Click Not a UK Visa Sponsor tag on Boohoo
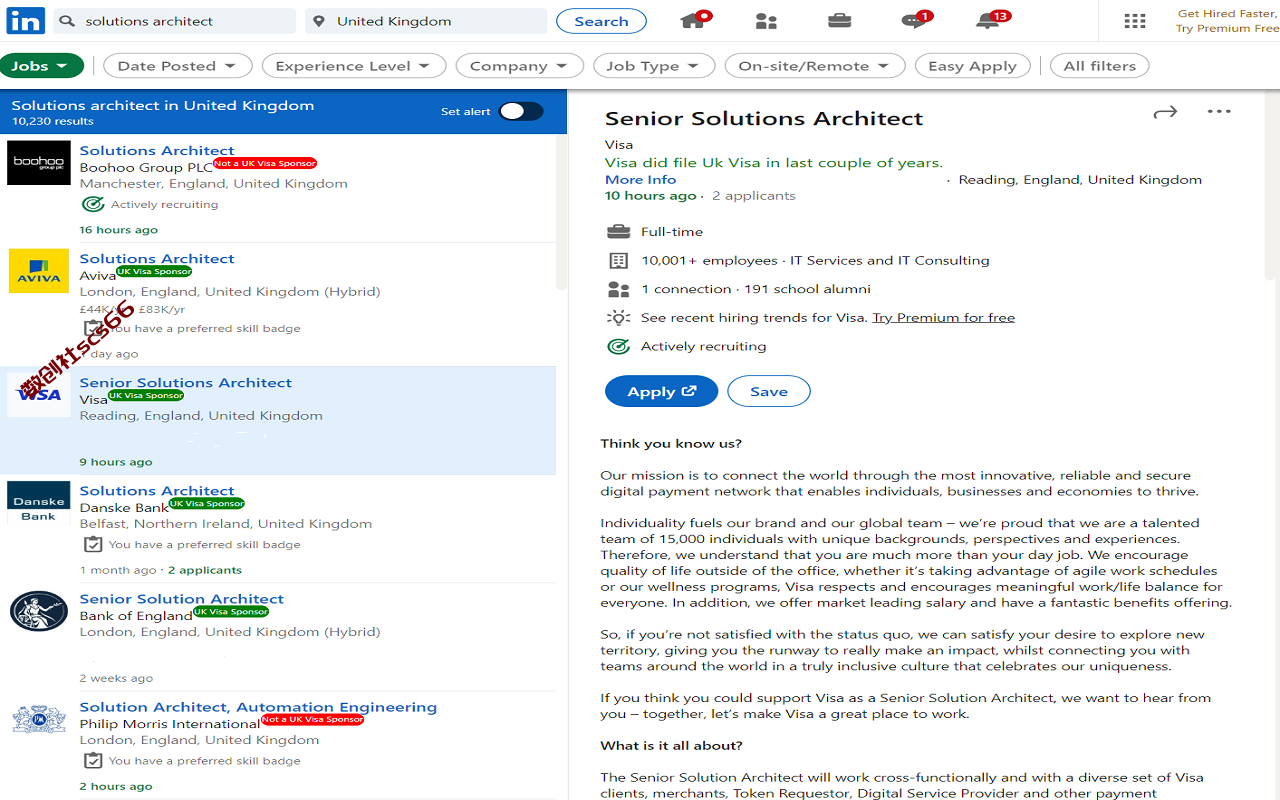Viewport: 1280px width, 800px height. (x=265, y=163)
